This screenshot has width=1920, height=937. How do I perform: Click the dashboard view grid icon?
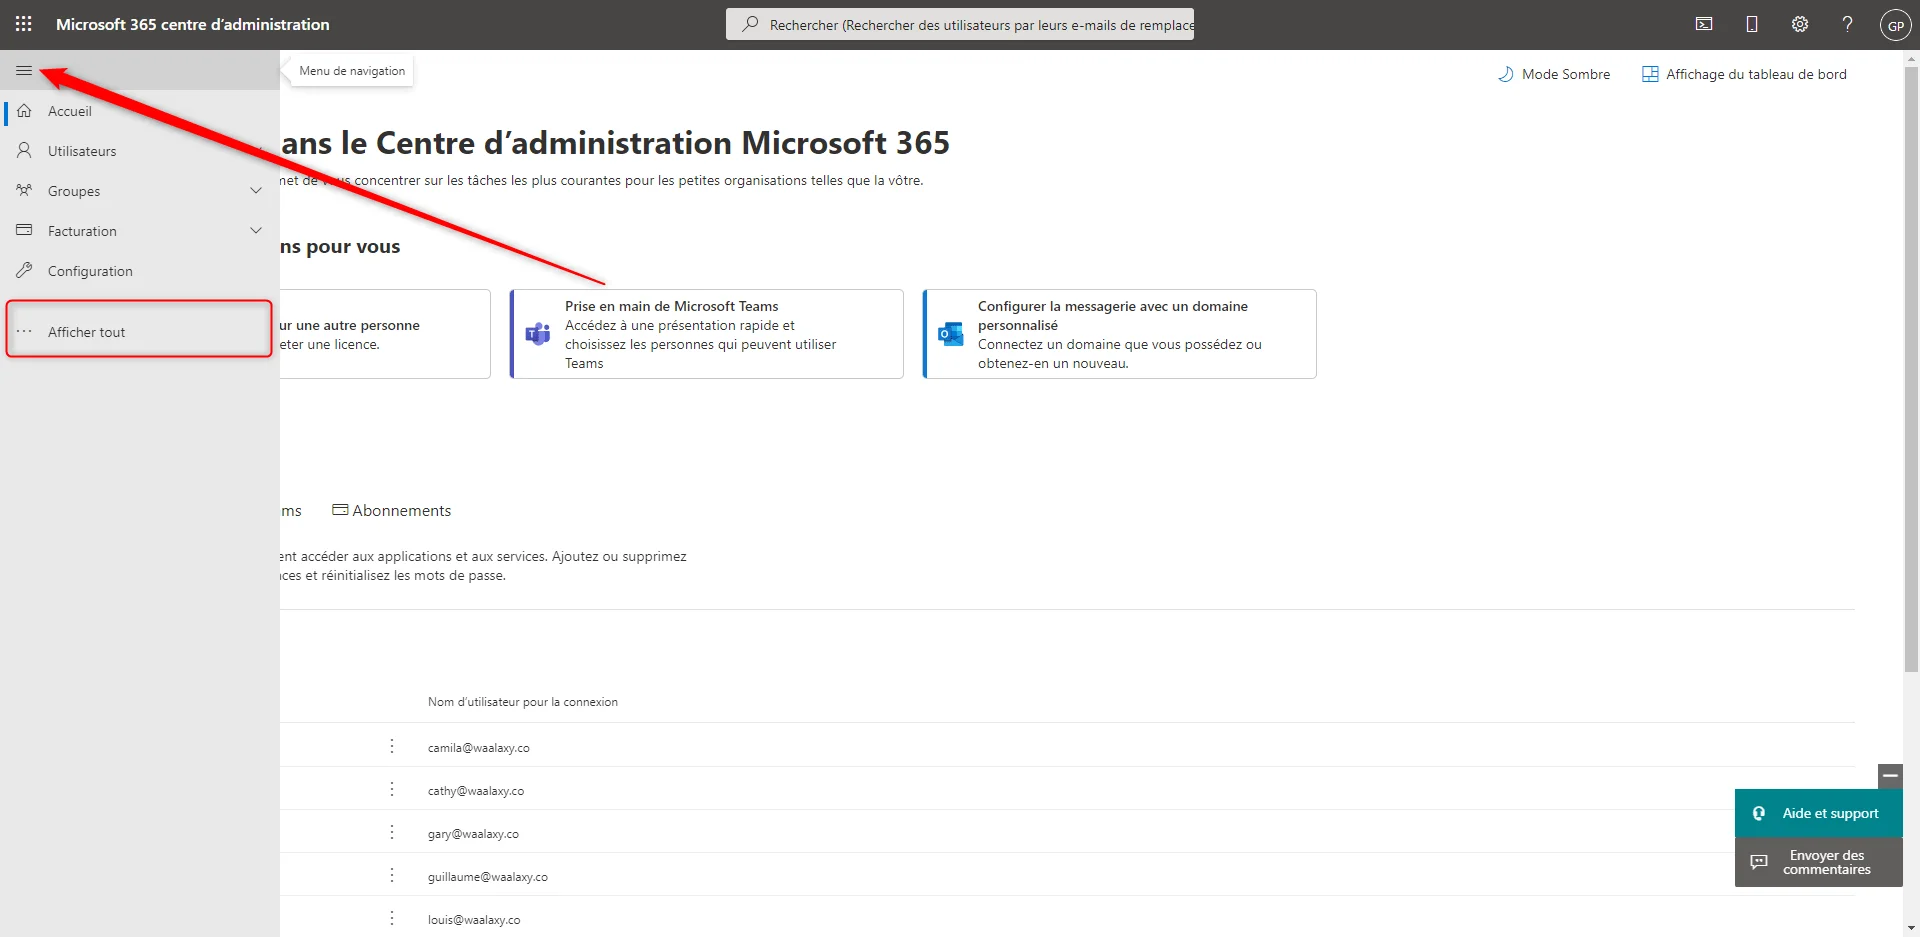point(1650,74)
